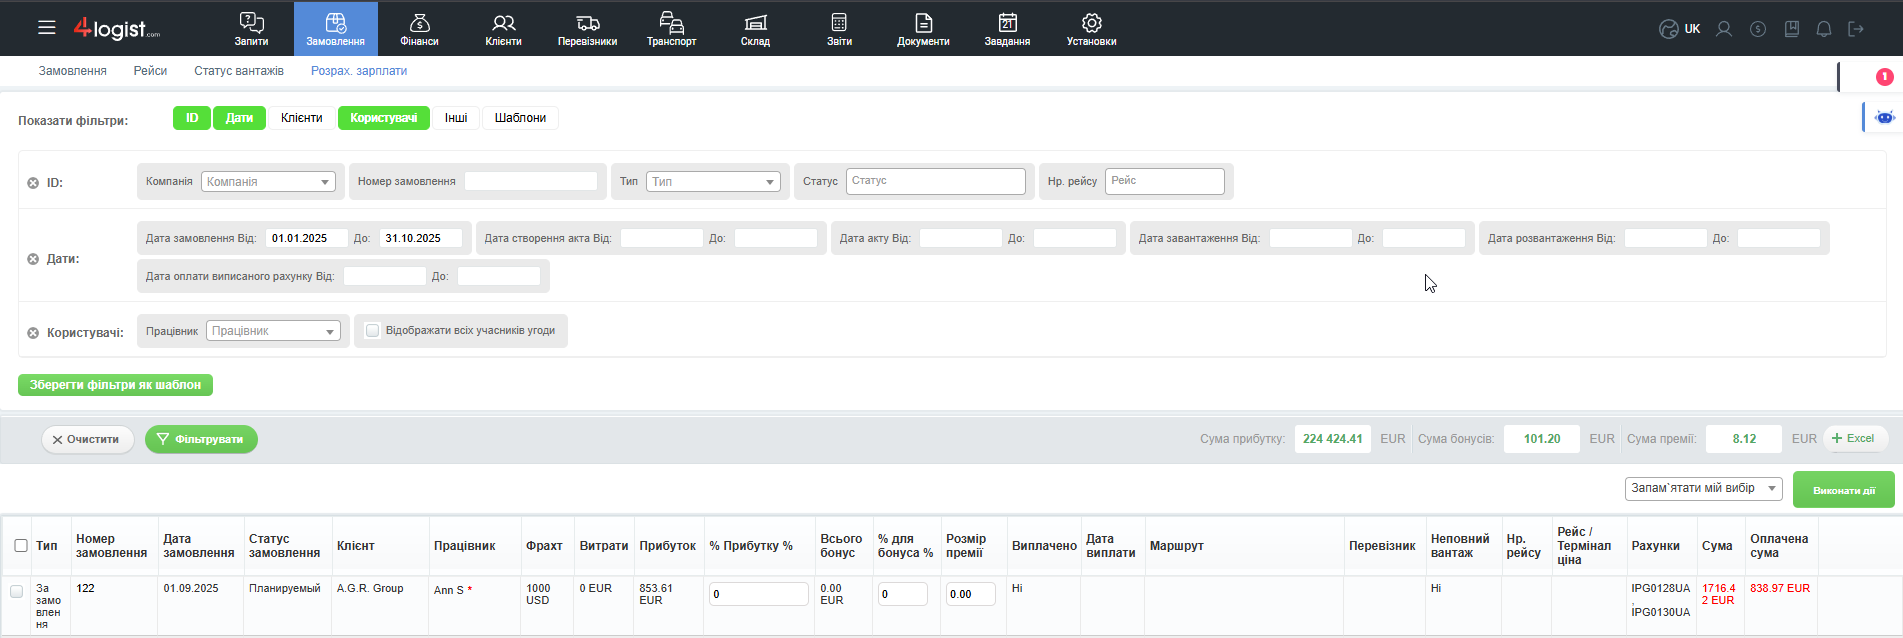The width and height of the screenshot is (1903, 638).
Task: Enable Відображати всіх учасників угоди checkbox
Action: (373, 331)
